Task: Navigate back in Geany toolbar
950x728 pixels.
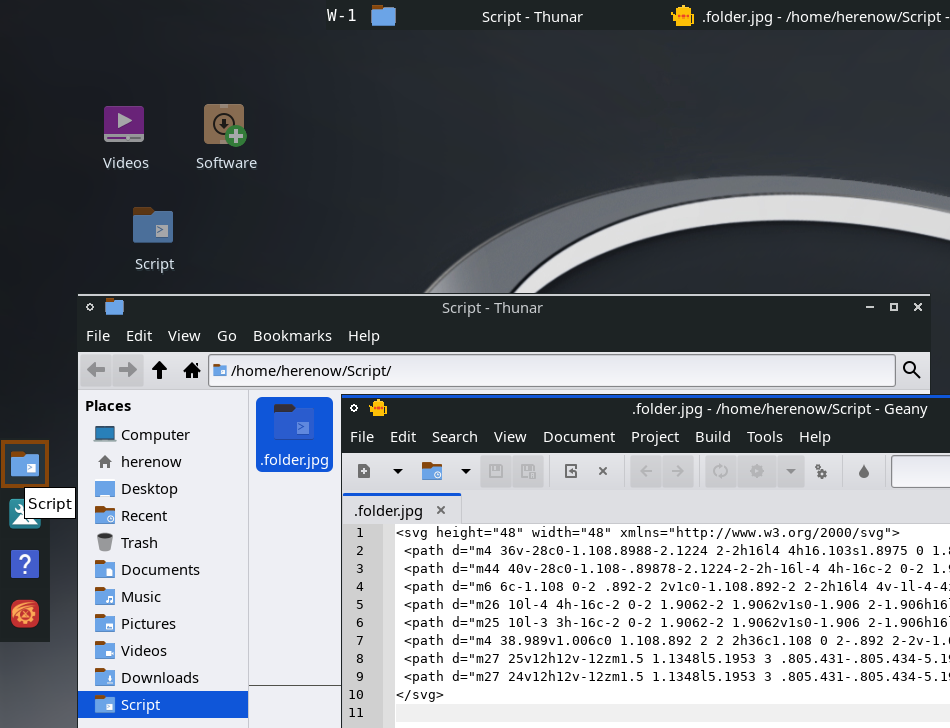Action: pos(646,471)
